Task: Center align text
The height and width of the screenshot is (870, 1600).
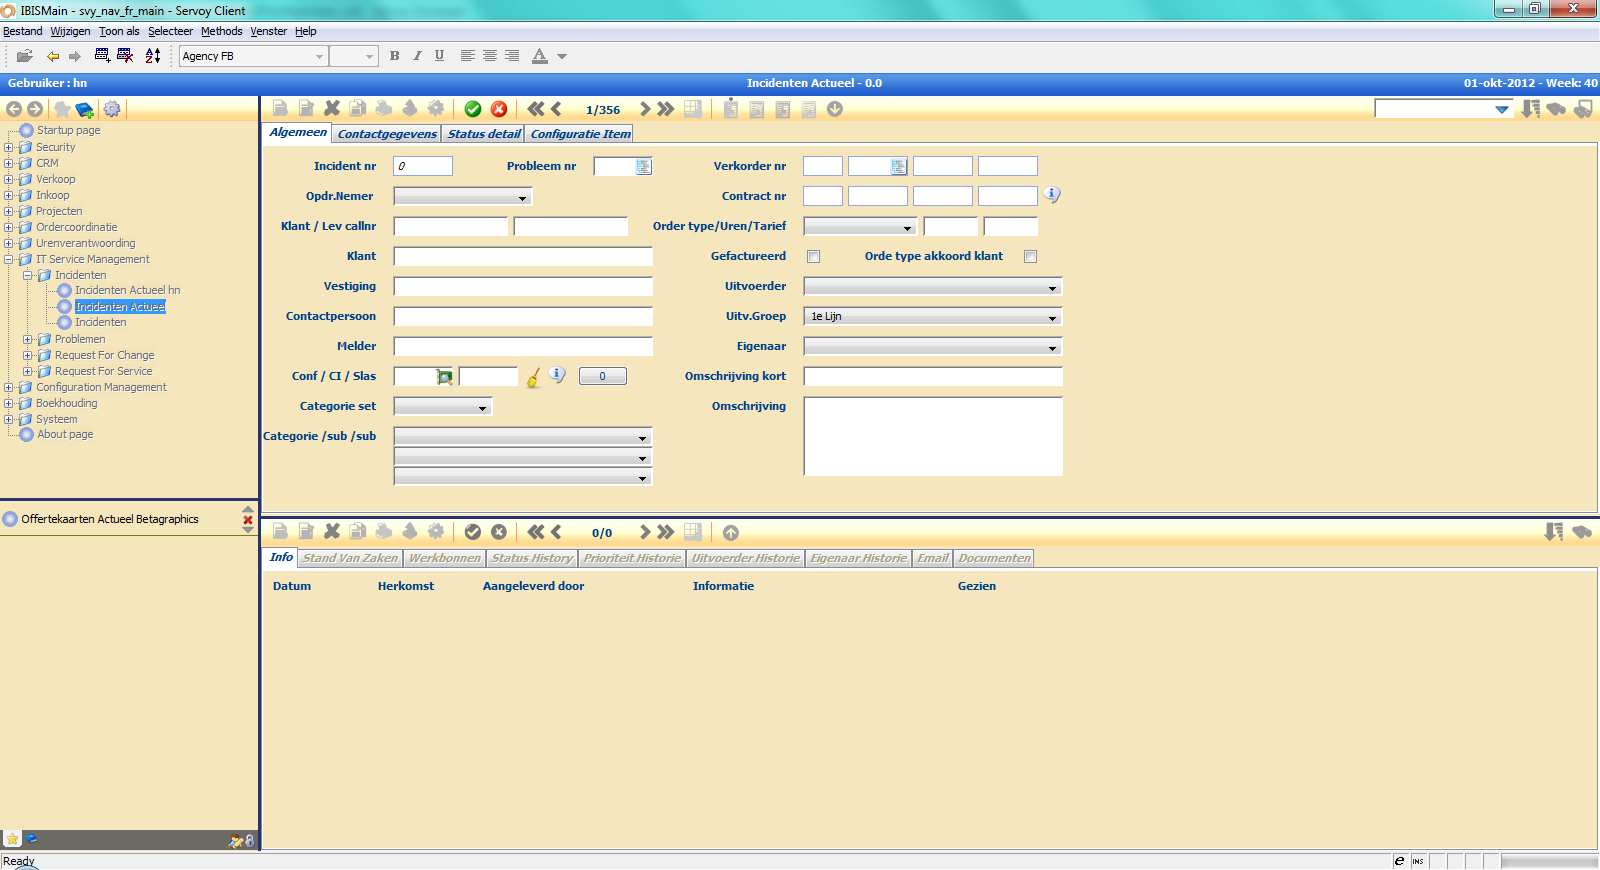Action: coord(490,56)
